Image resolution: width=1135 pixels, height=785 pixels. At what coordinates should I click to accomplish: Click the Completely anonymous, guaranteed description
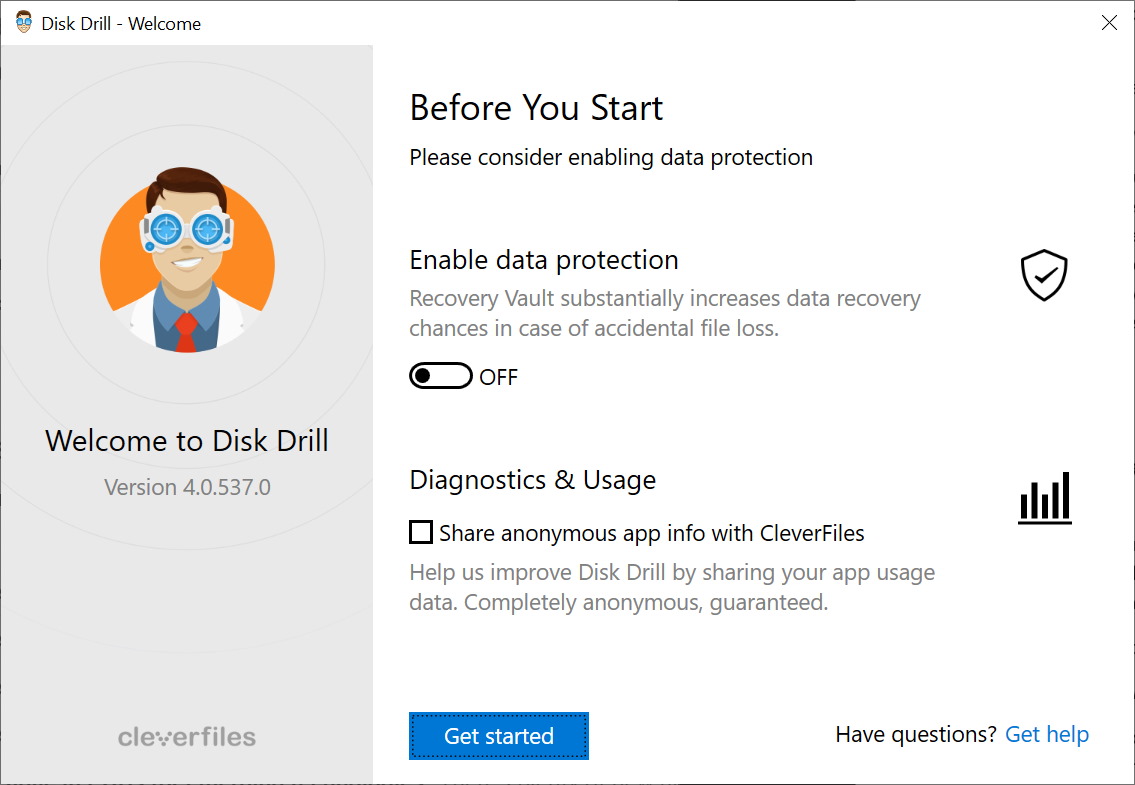[672, 587]
